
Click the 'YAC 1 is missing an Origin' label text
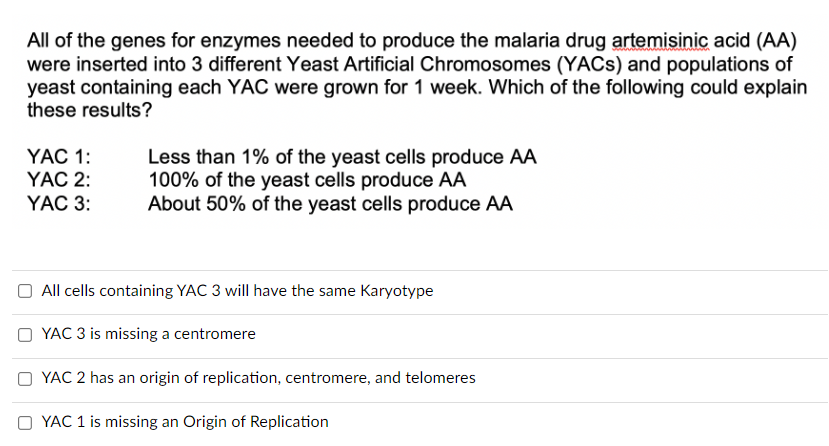(185, 422)
